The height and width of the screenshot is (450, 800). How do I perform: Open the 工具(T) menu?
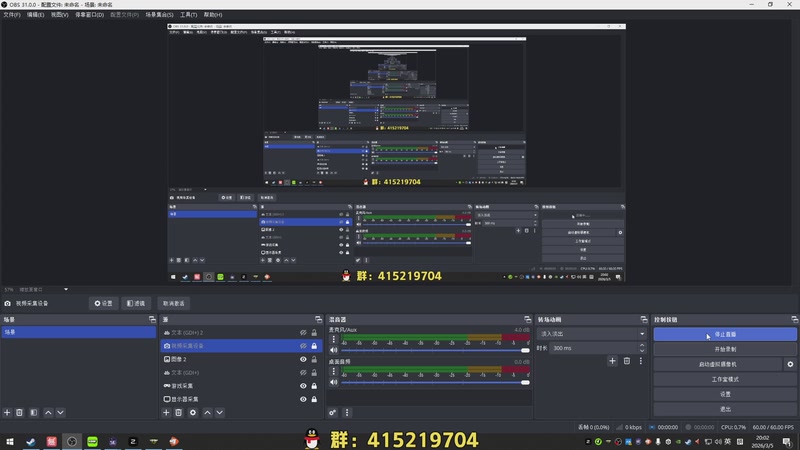click(x=188, y=15)
